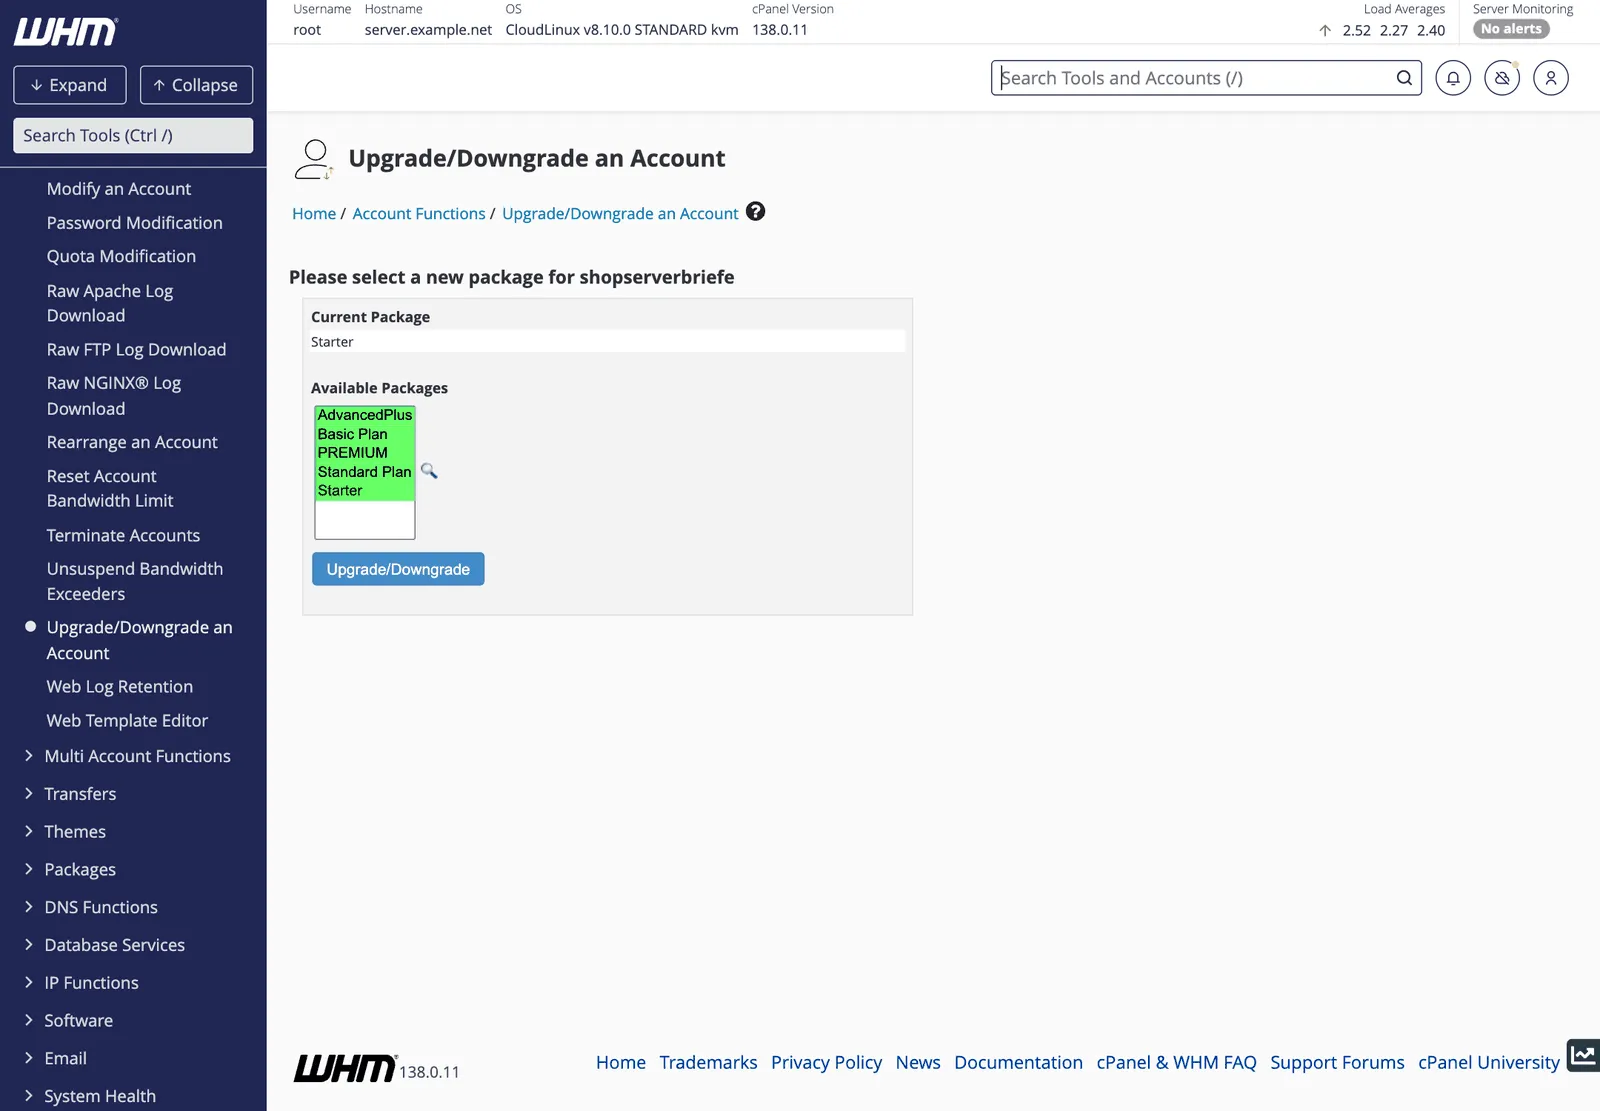Open Web Template Editor in sidebar
The image size is (1600, 1111).
[x=127, y=721]
